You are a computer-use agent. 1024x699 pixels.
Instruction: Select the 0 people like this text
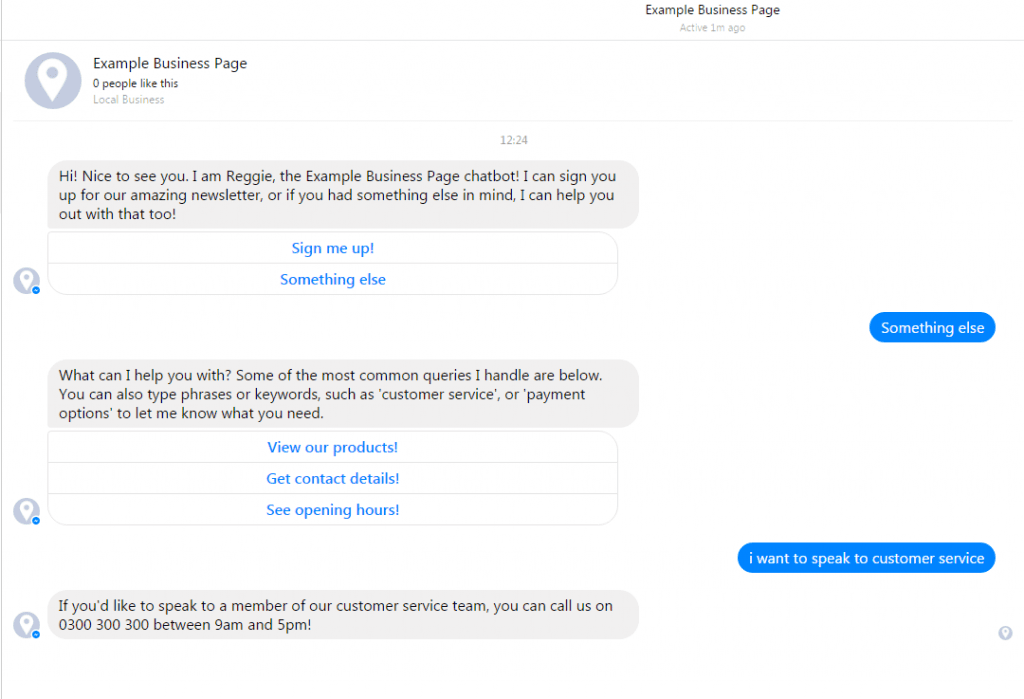point(135,84)
